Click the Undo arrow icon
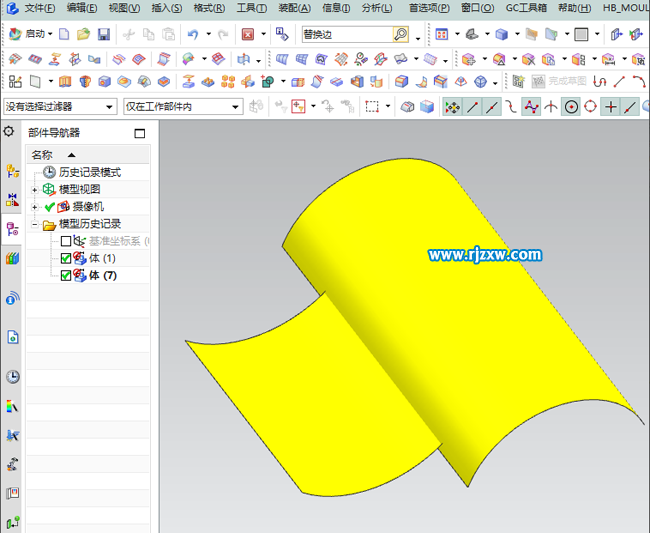This screenshot has height=533, width=650. [x=192, y=34]
